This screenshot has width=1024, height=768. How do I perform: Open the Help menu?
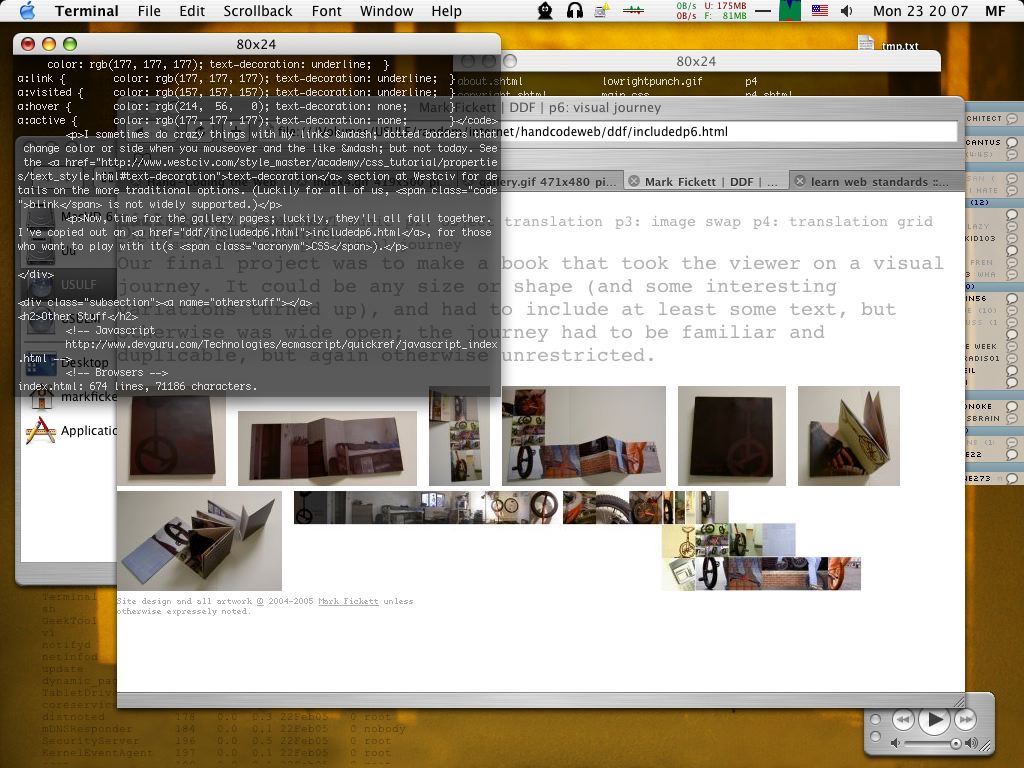tap(447, 11)
